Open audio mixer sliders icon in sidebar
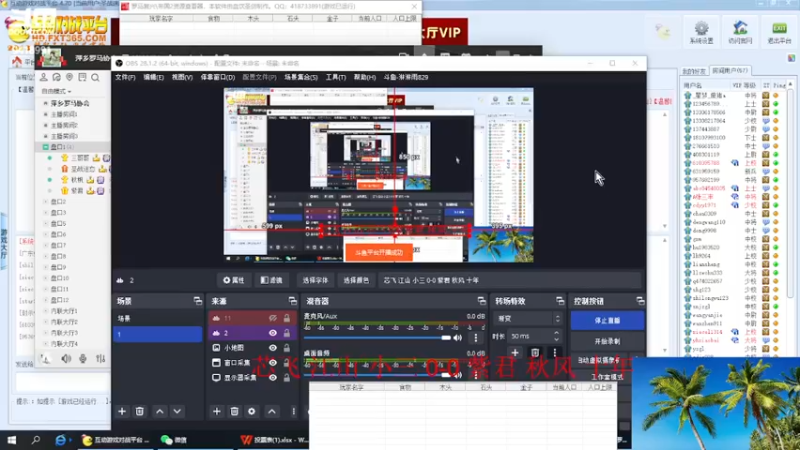Screen dimensions: 800x450 [x=101, y=359]
